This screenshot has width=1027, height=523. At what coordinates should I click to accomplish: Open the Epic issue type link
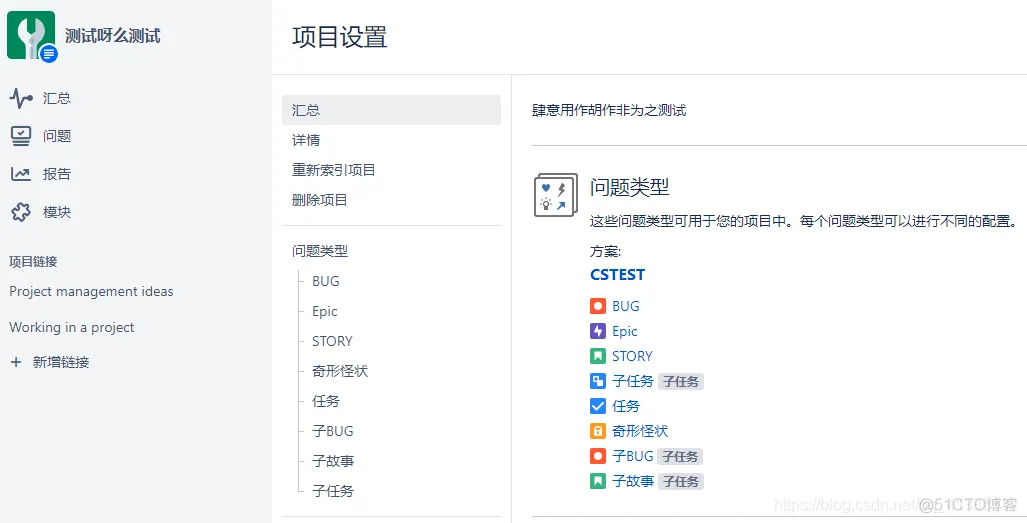point(625,331)
